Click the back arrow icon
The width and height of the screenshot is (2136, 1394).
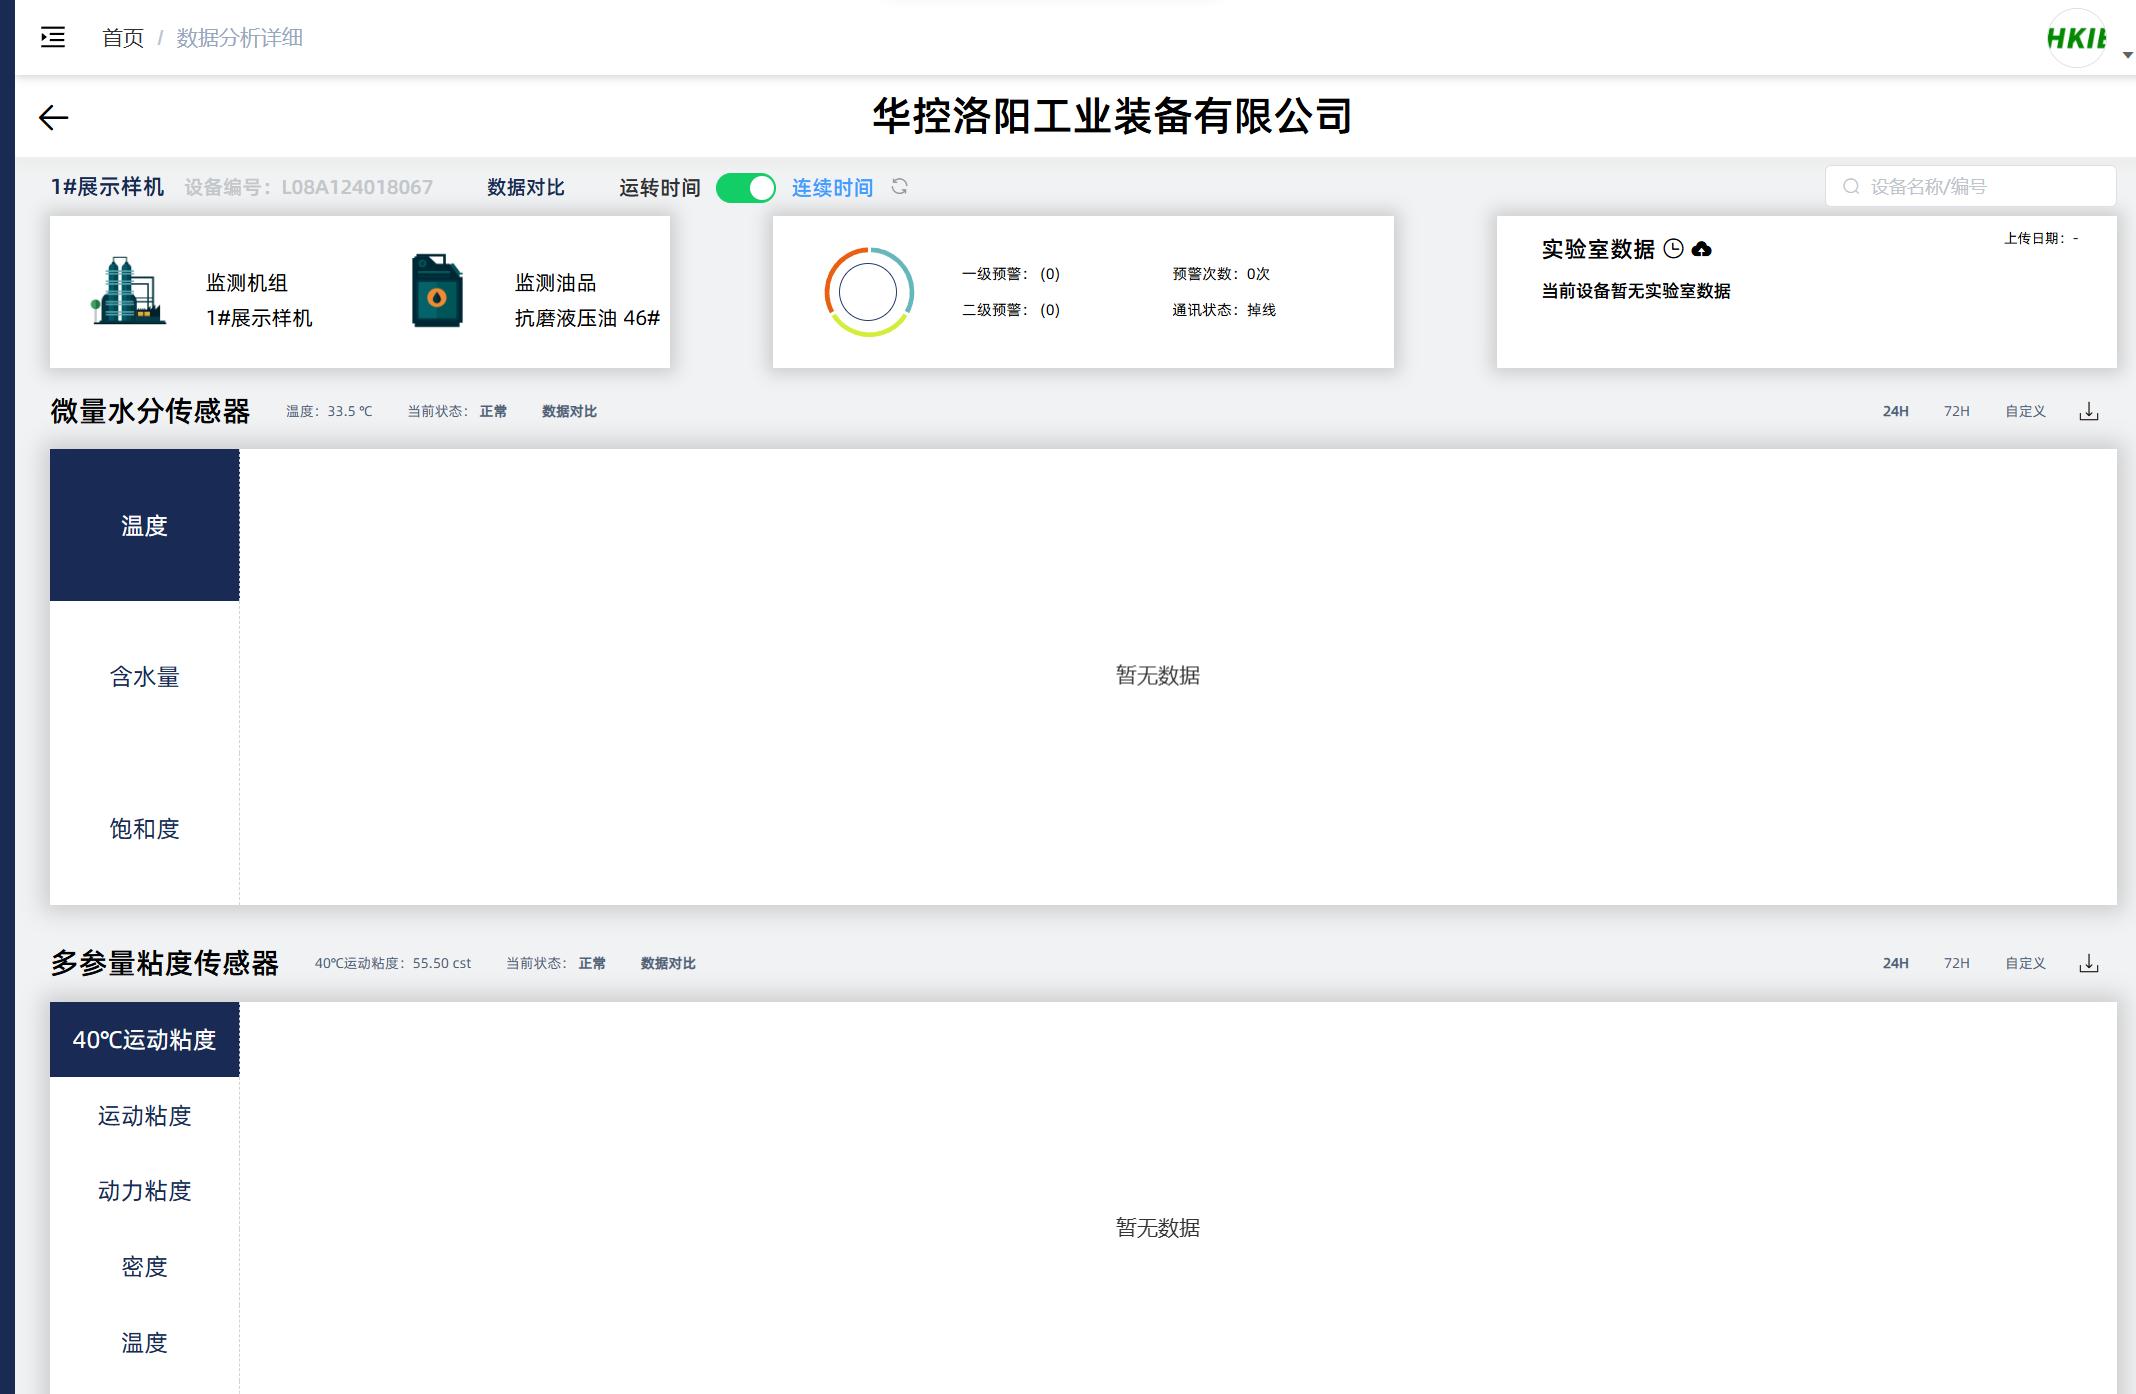[x=53, y=118]
